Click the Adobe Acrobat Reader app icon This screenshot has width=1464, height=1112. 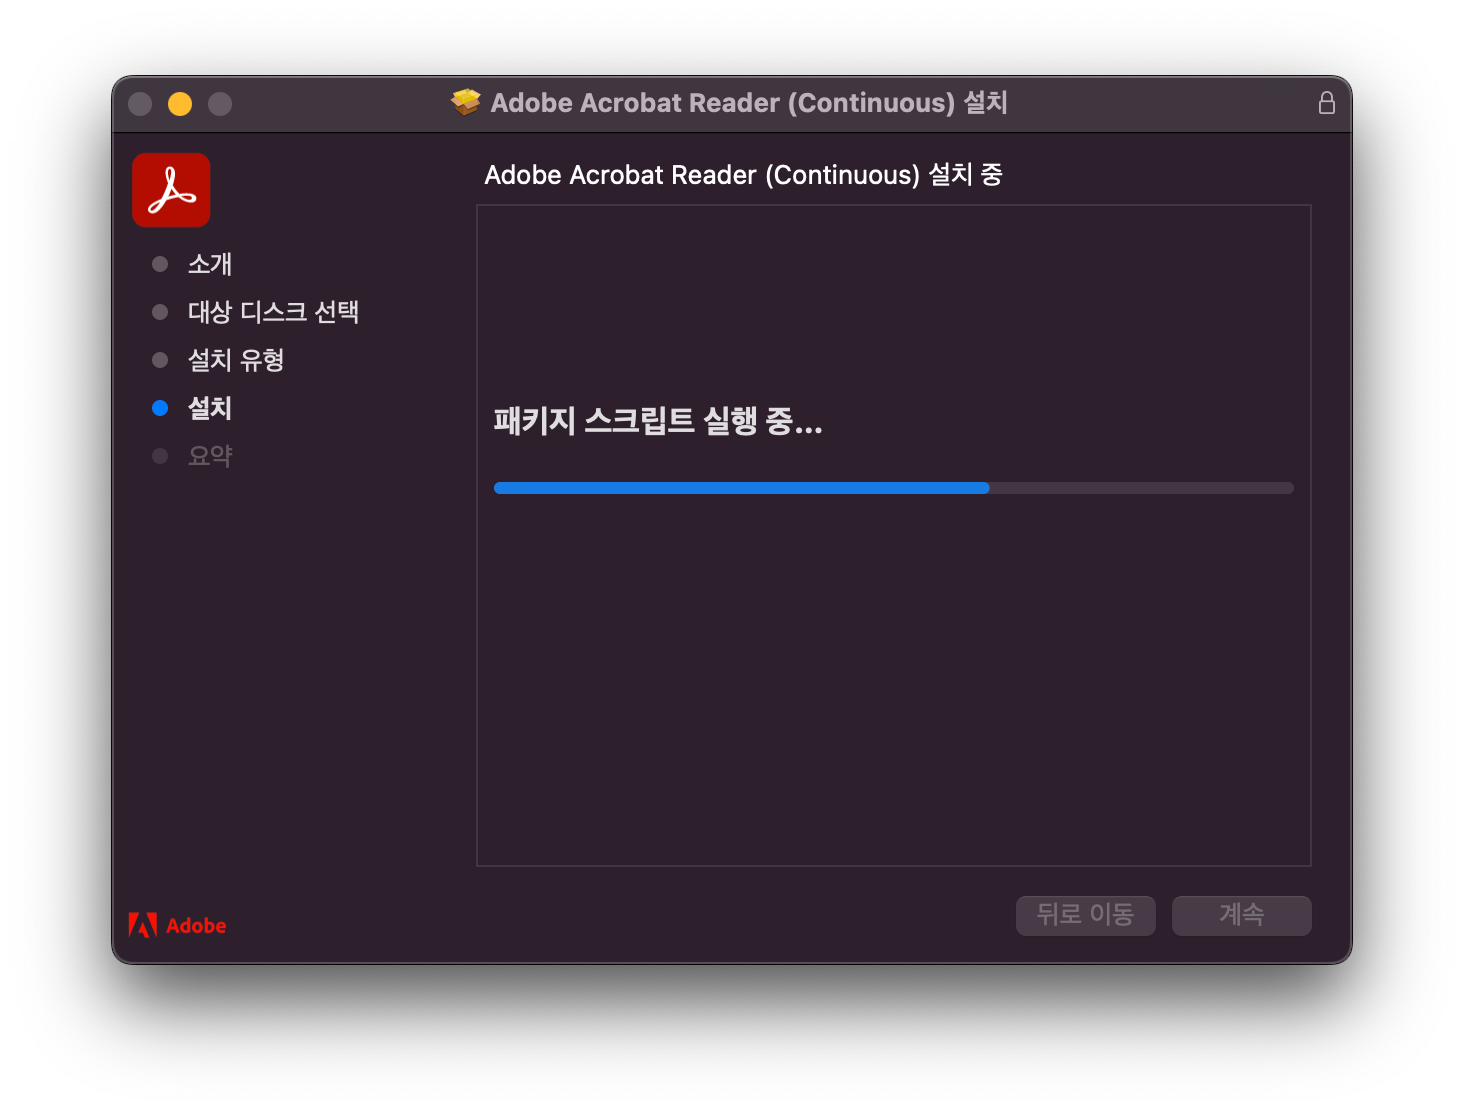pos(170,189)
